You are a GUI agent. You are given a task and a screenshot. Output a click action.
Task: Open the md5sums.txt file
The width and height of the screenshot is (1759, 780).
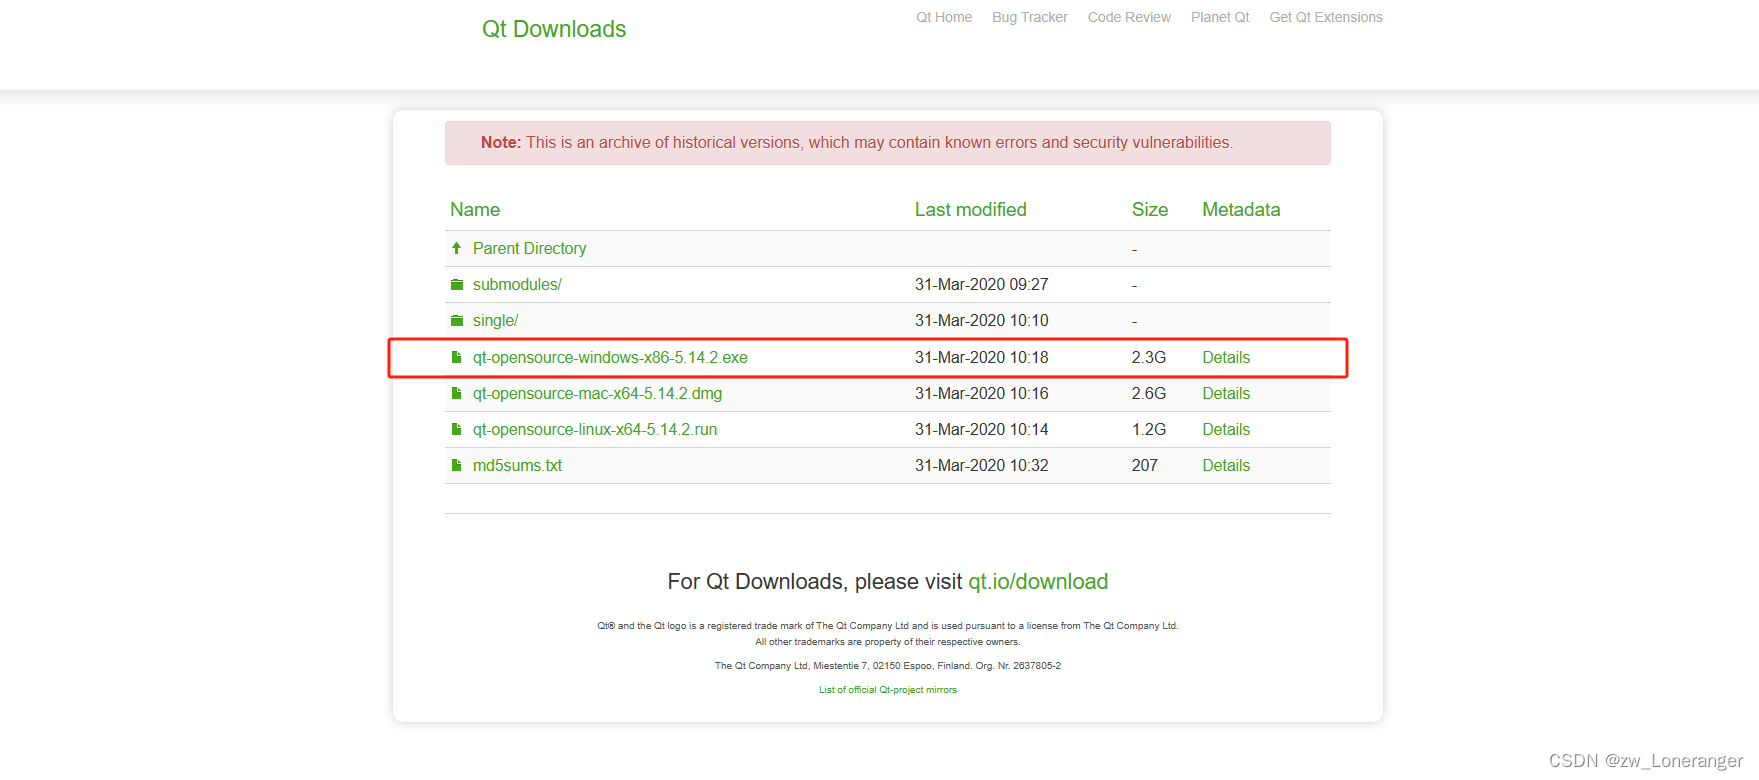(x=517, y=466)
